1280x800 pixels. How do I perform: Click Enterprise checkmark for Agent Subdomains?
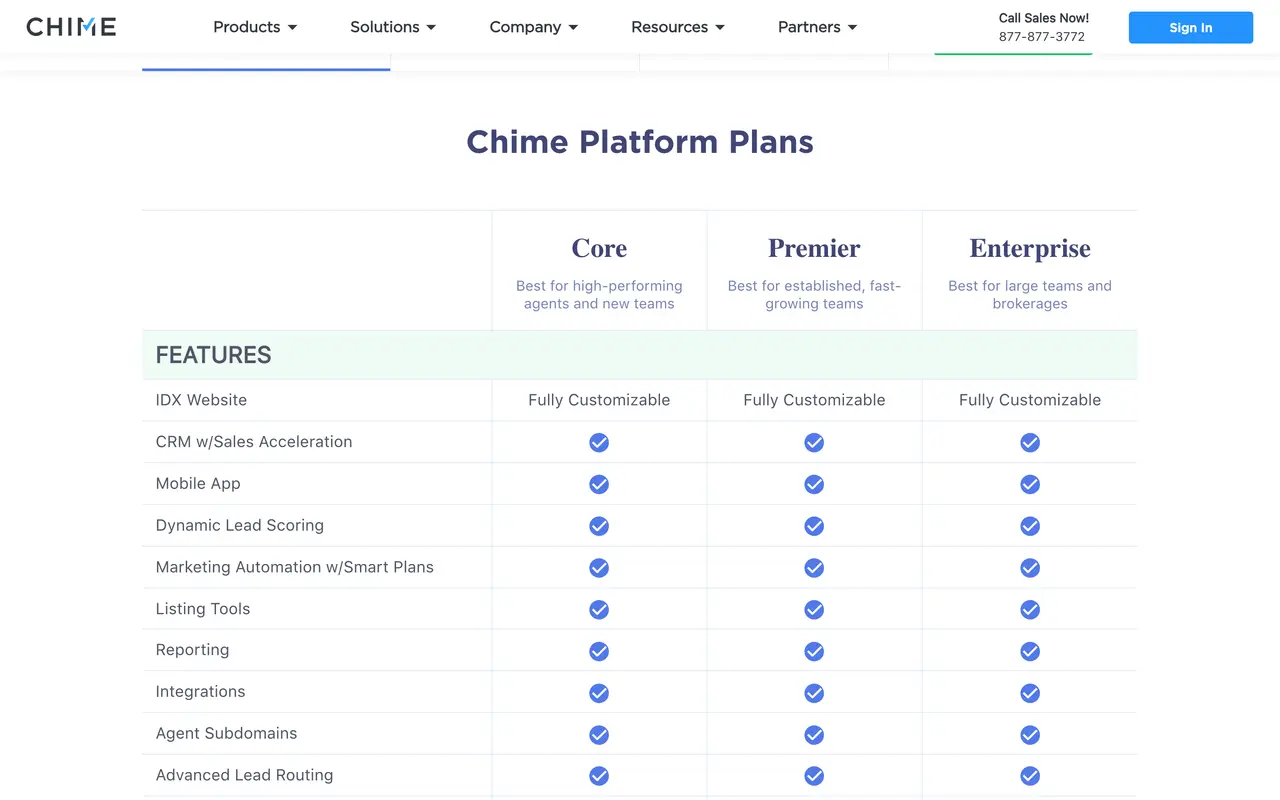(x=1030, y=735)
